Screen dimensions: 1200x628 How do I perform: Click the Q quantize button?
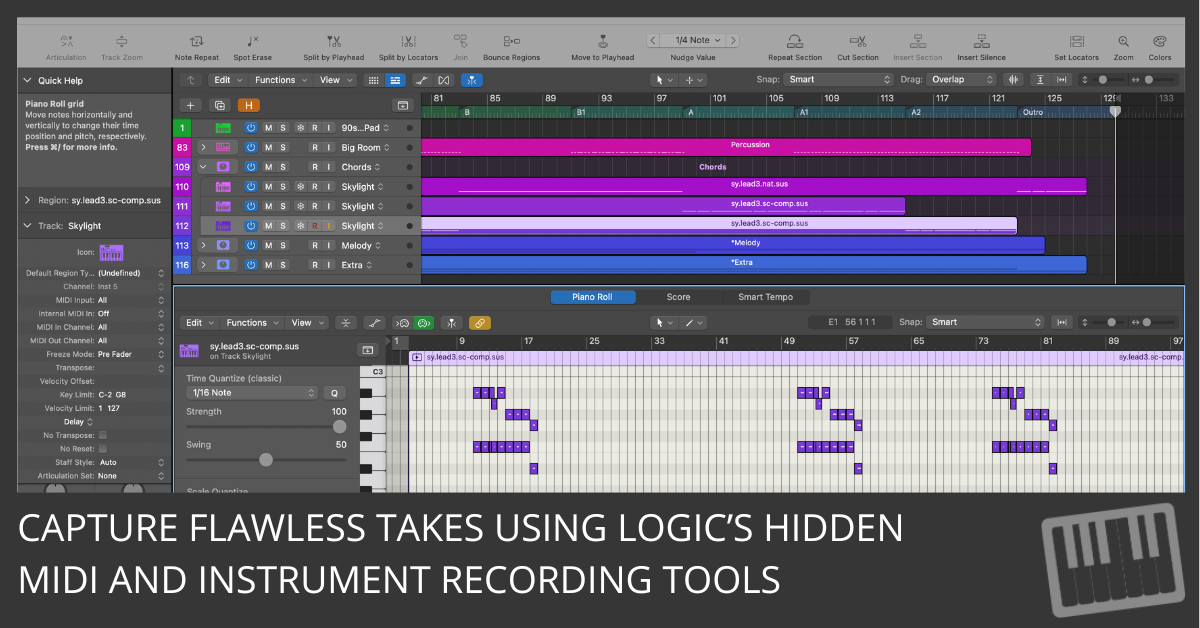click(335, 393)
